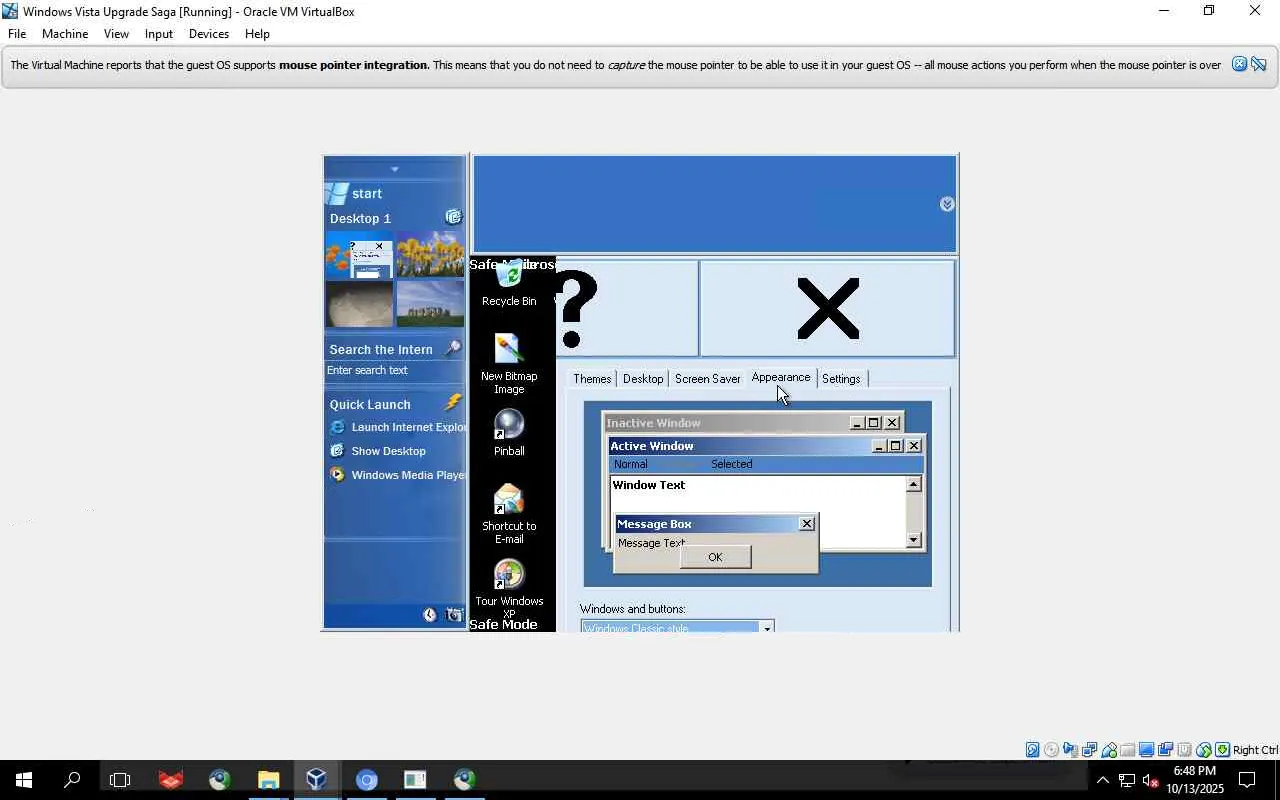Click scrollbar up arrow in Window Text preview
This screenshot has height=800, width=1280.
(913, 484)
